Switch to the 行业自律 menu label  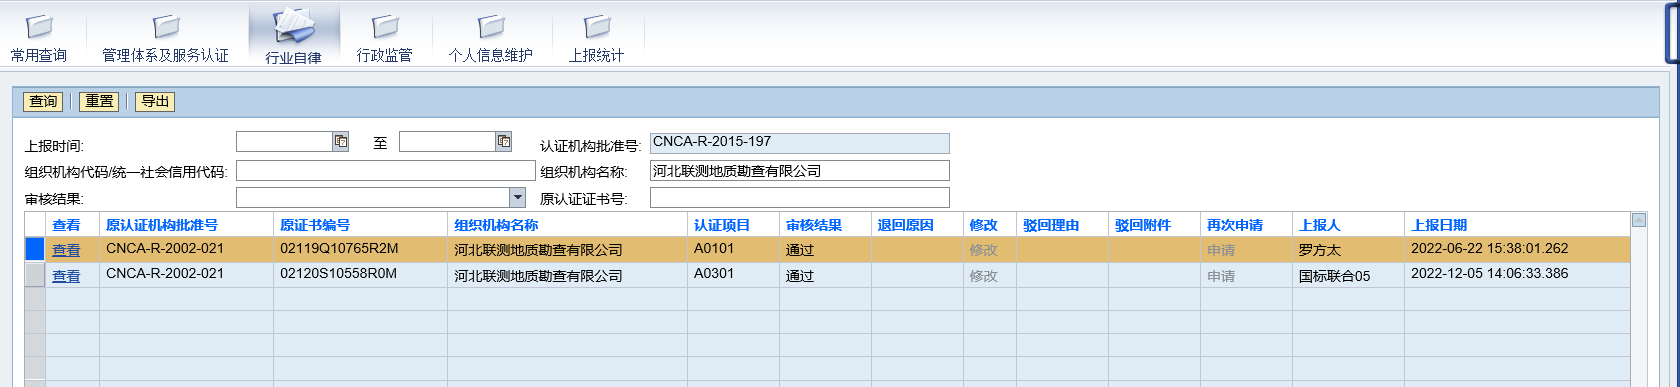point(294,58)
